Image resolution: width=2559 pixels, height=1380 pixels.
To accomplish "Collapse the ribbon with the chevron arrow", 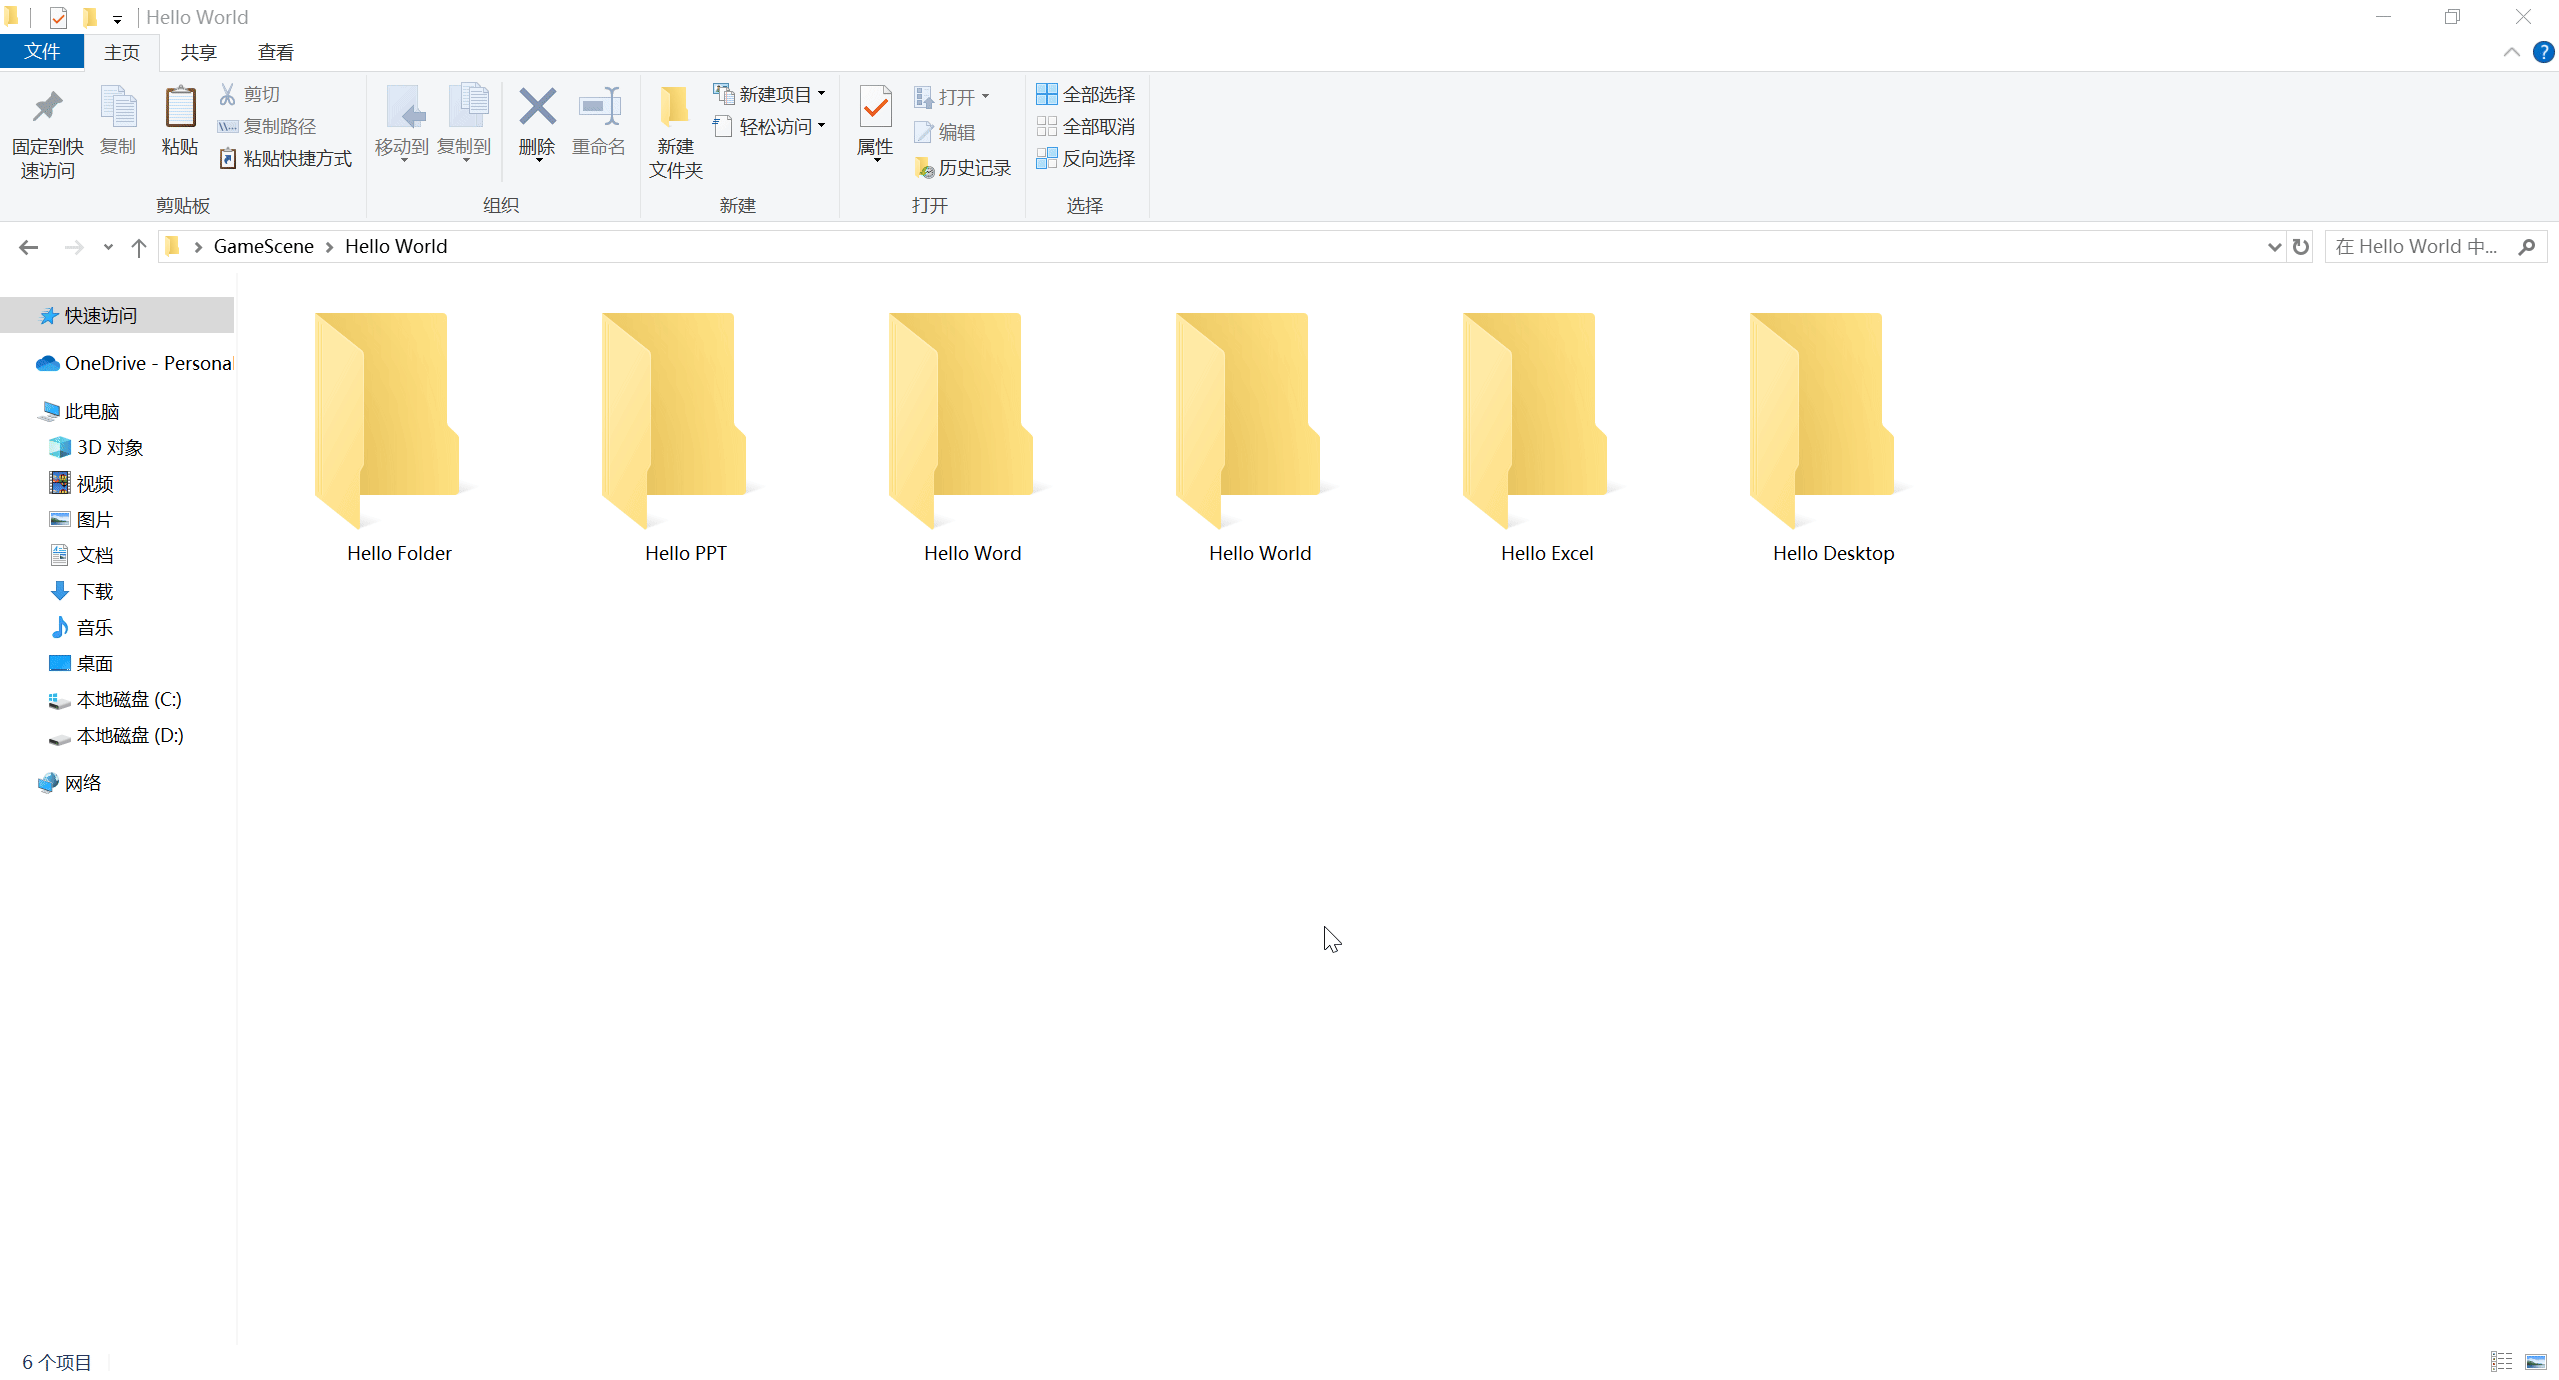I will pos(2511,52).
